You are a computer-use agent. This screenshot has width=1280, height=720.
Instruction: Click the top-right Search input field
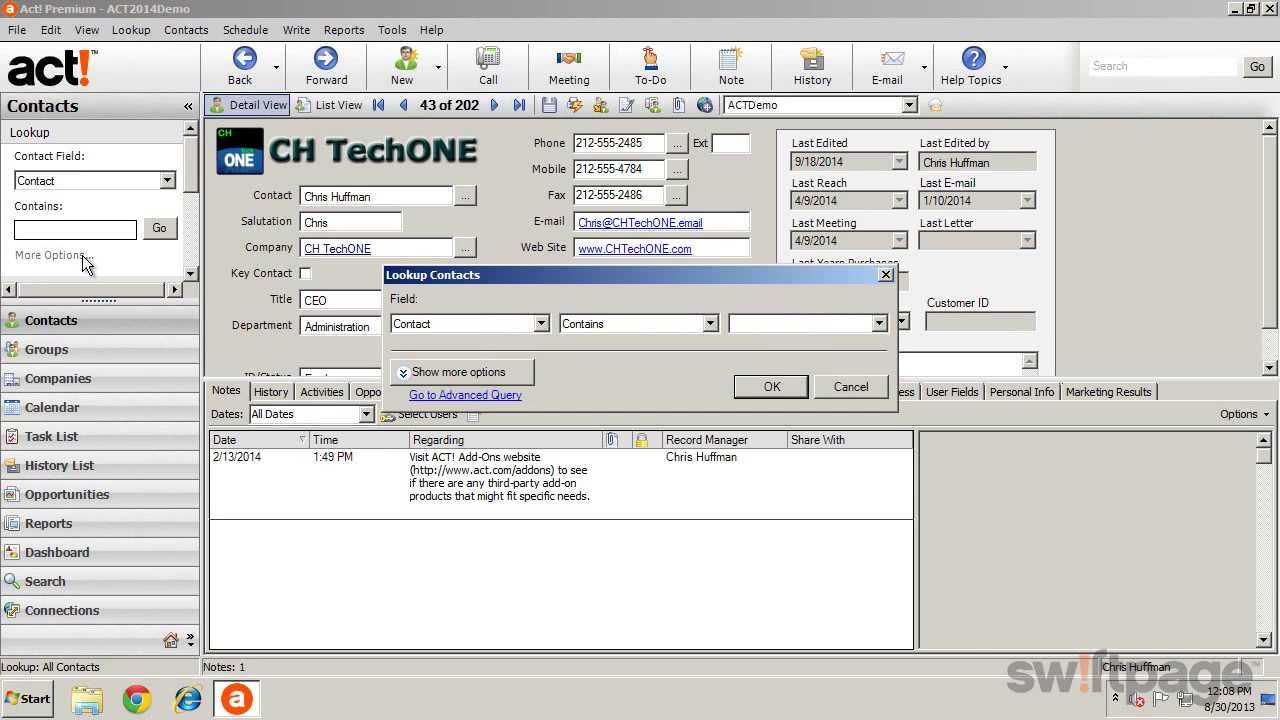(x=1164, y=66)
